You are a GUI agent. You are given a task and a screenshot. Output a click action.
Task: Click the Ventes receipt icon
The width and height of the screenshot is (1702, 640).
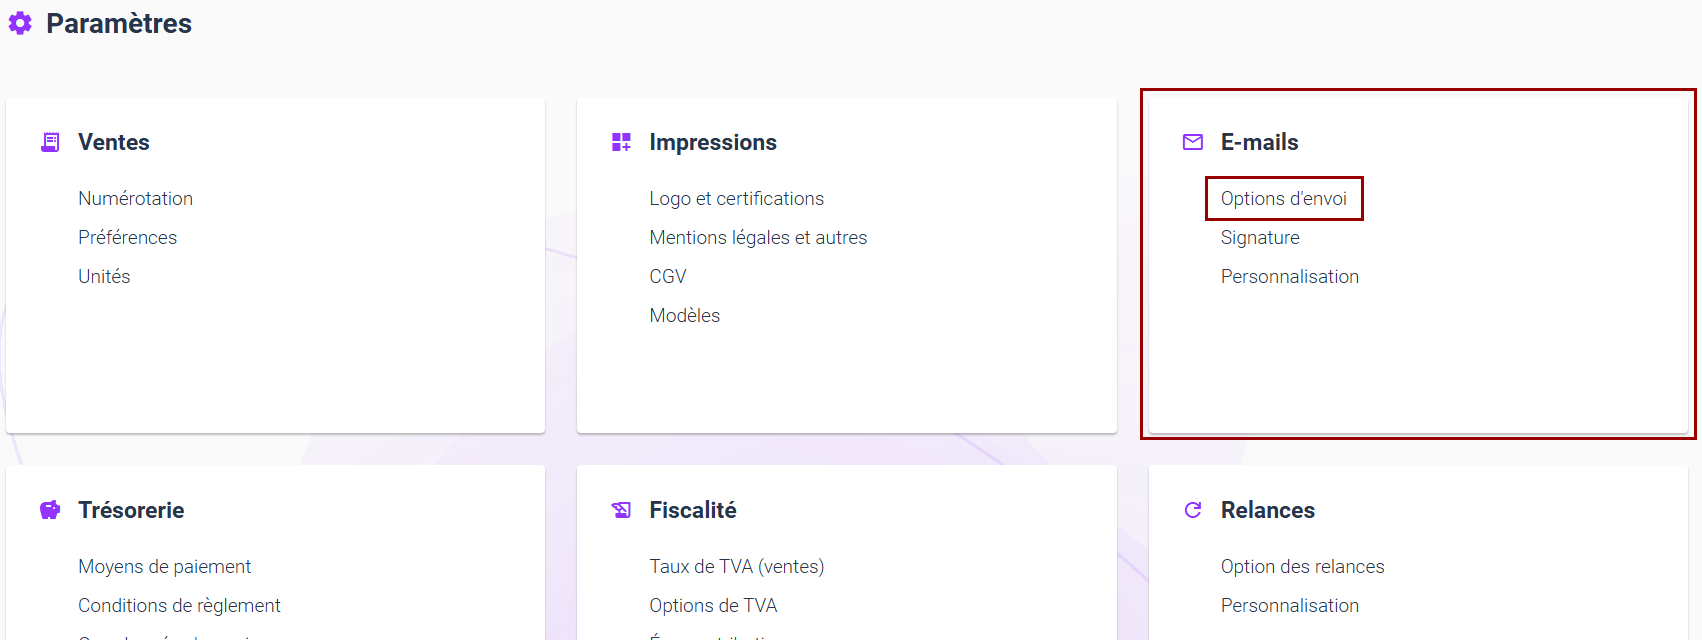pos(50,142)
